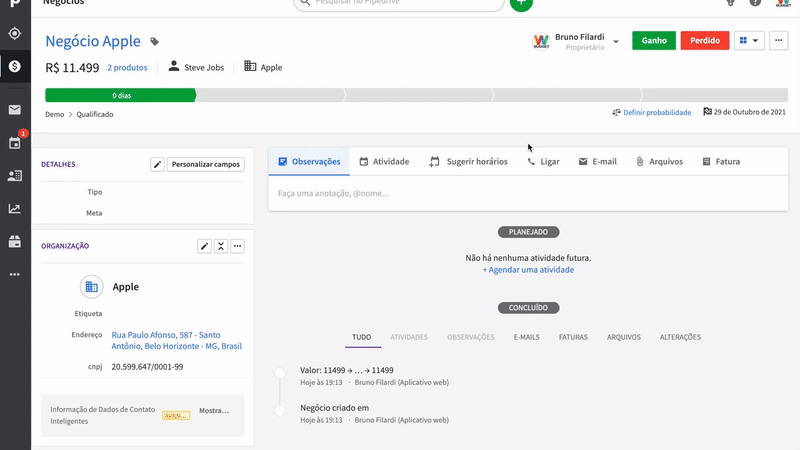
Task: Click the Steve Jobs contact name
Action: pyautogui.click(x=204, y=67)
